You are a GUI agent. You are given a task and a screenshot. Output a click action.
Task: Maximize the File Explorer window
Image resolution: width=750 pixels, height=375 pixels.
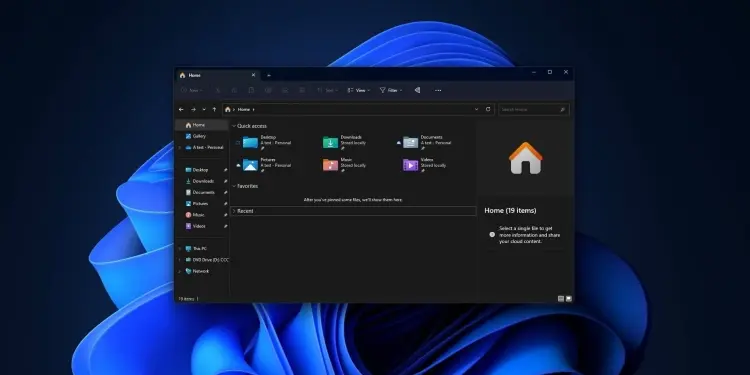coord(550,72)
